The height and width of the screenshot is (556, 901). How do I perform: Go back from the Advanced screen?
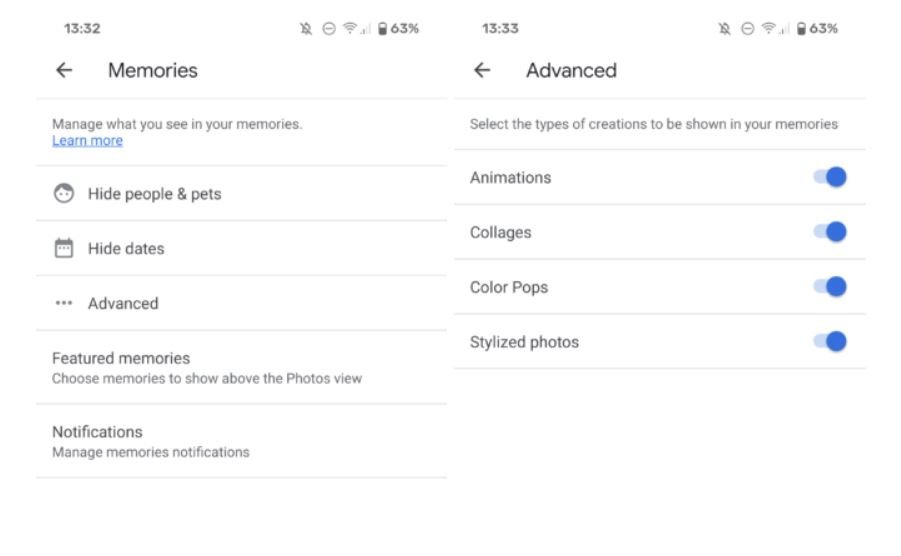482,70
